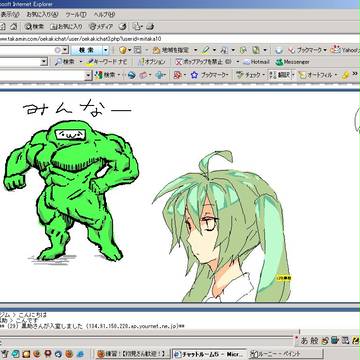The image size is (360, 360).
Task: Click the green muscular character drawing
Action: pyautogui.click(x=71, y=191)
